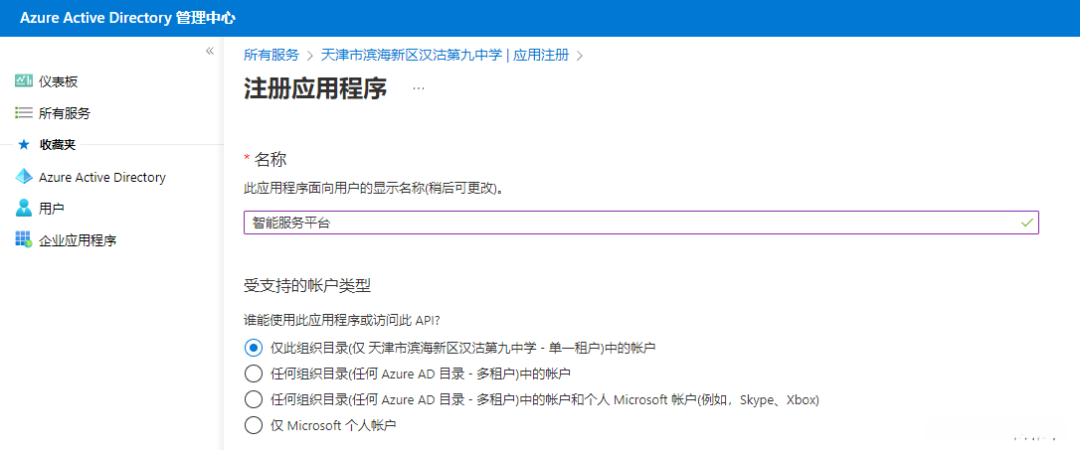Select 仅 Microsoft 个人帐户 radio option
This screenshot has height=450, width=1080.
point(253,425)
